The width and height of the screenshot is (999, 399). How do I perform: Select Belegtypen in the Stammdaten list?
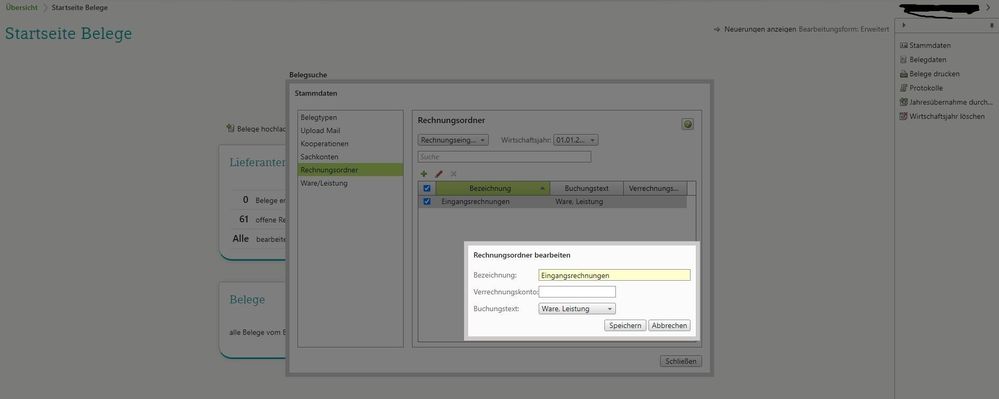(319, 117)
